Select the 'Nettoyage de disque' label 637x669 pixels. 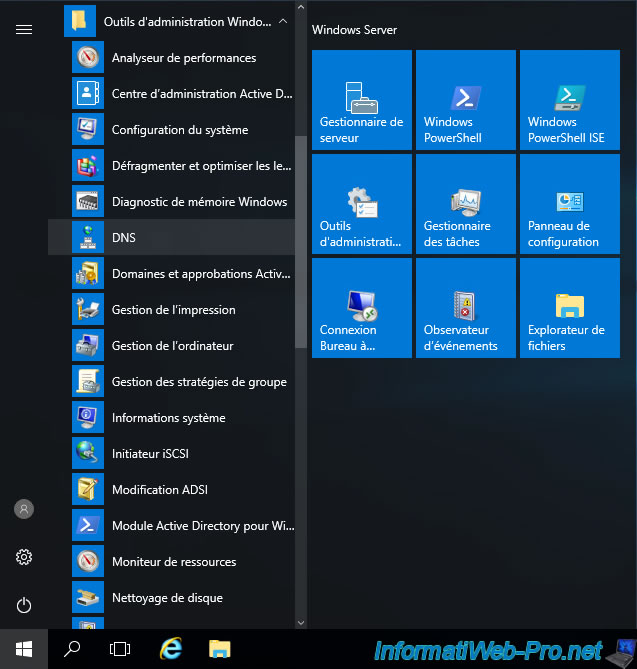(x=167, y=598)
